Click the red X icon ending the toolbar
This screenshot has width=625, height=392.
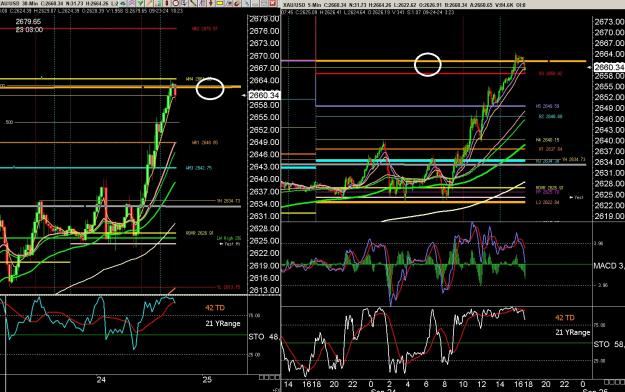[273, 3]
